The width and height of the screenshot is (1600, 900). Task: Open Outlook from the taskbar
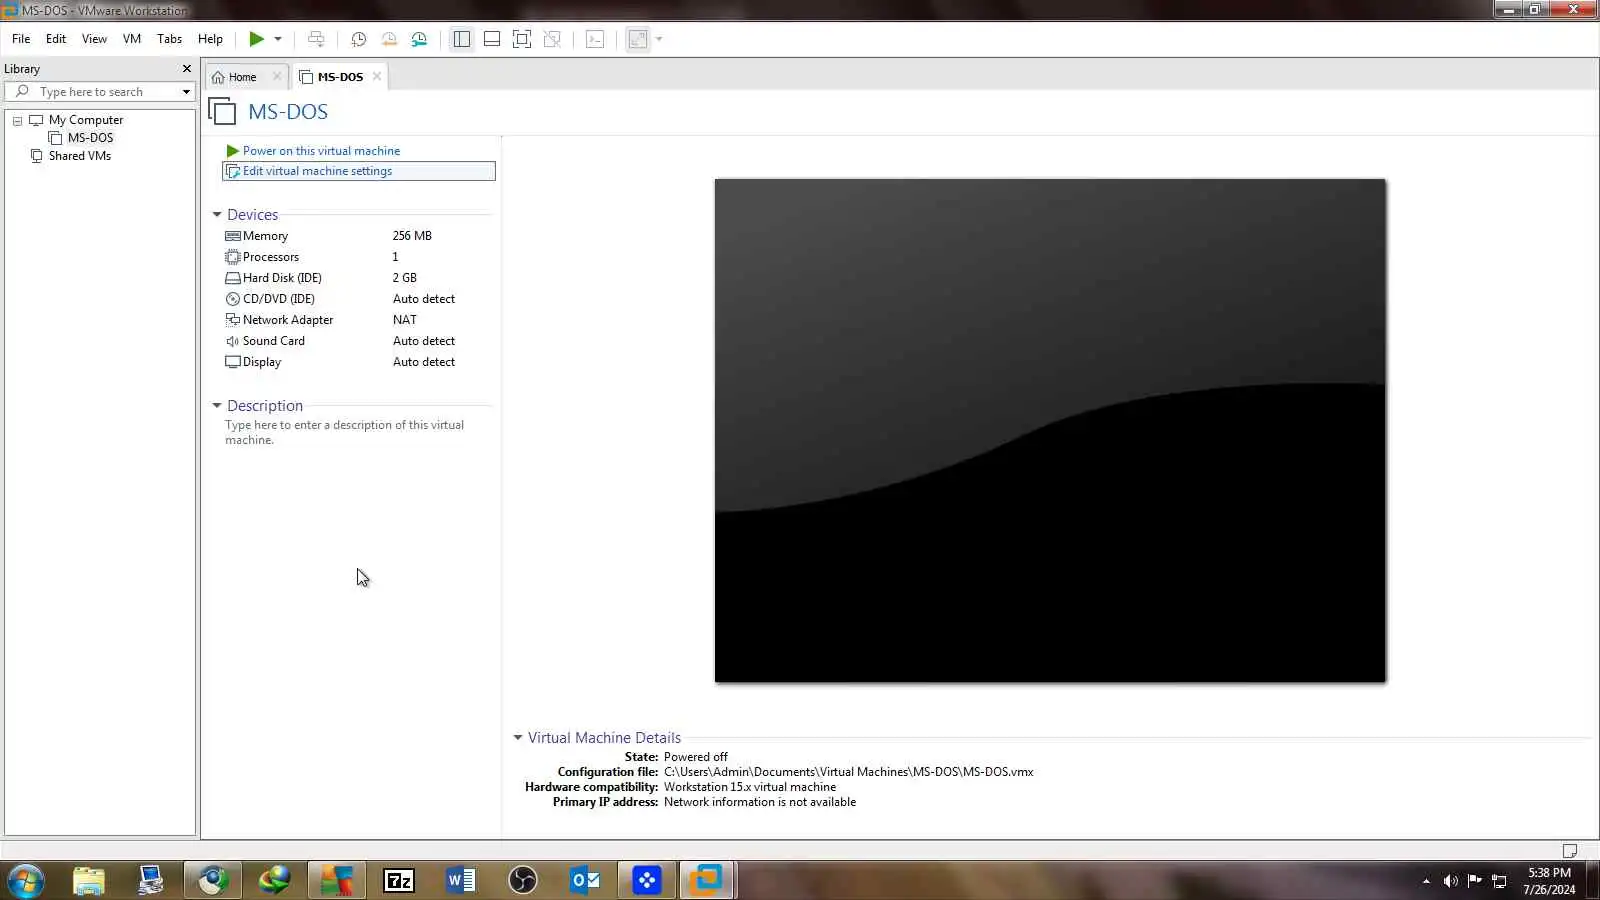[x=585, y=881]
